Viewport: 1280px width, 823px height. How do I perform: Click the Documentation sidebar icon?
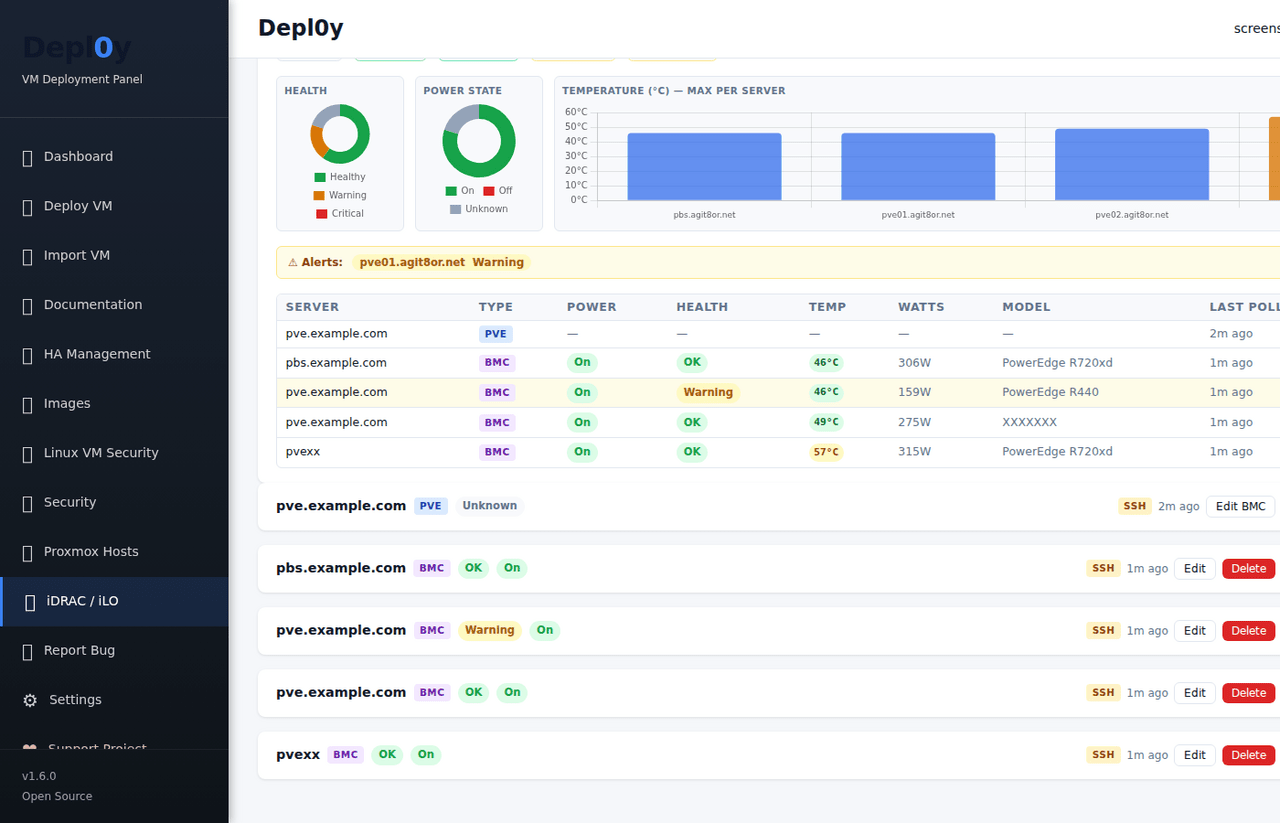coord(28,305)
